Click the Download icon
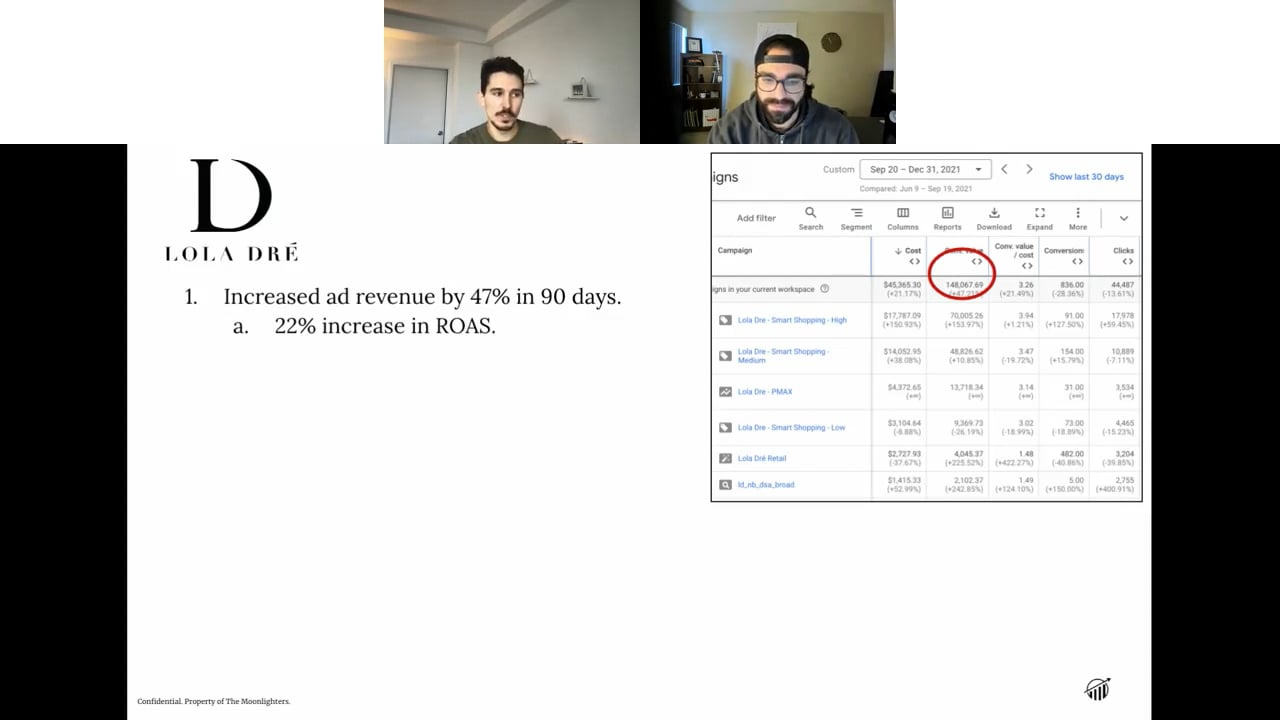 pos(994,213)
